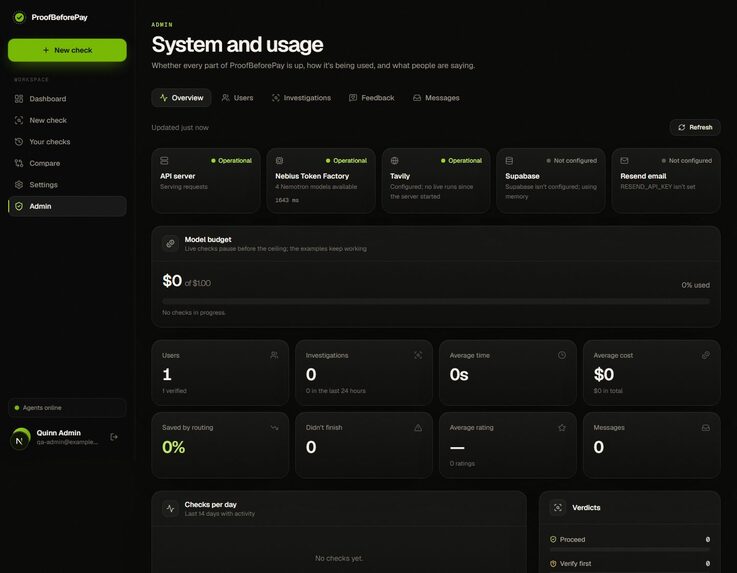Viewport: 737px width, 573px height.
Task: Click the Average cost link icon
Action: tap(706, 355)
